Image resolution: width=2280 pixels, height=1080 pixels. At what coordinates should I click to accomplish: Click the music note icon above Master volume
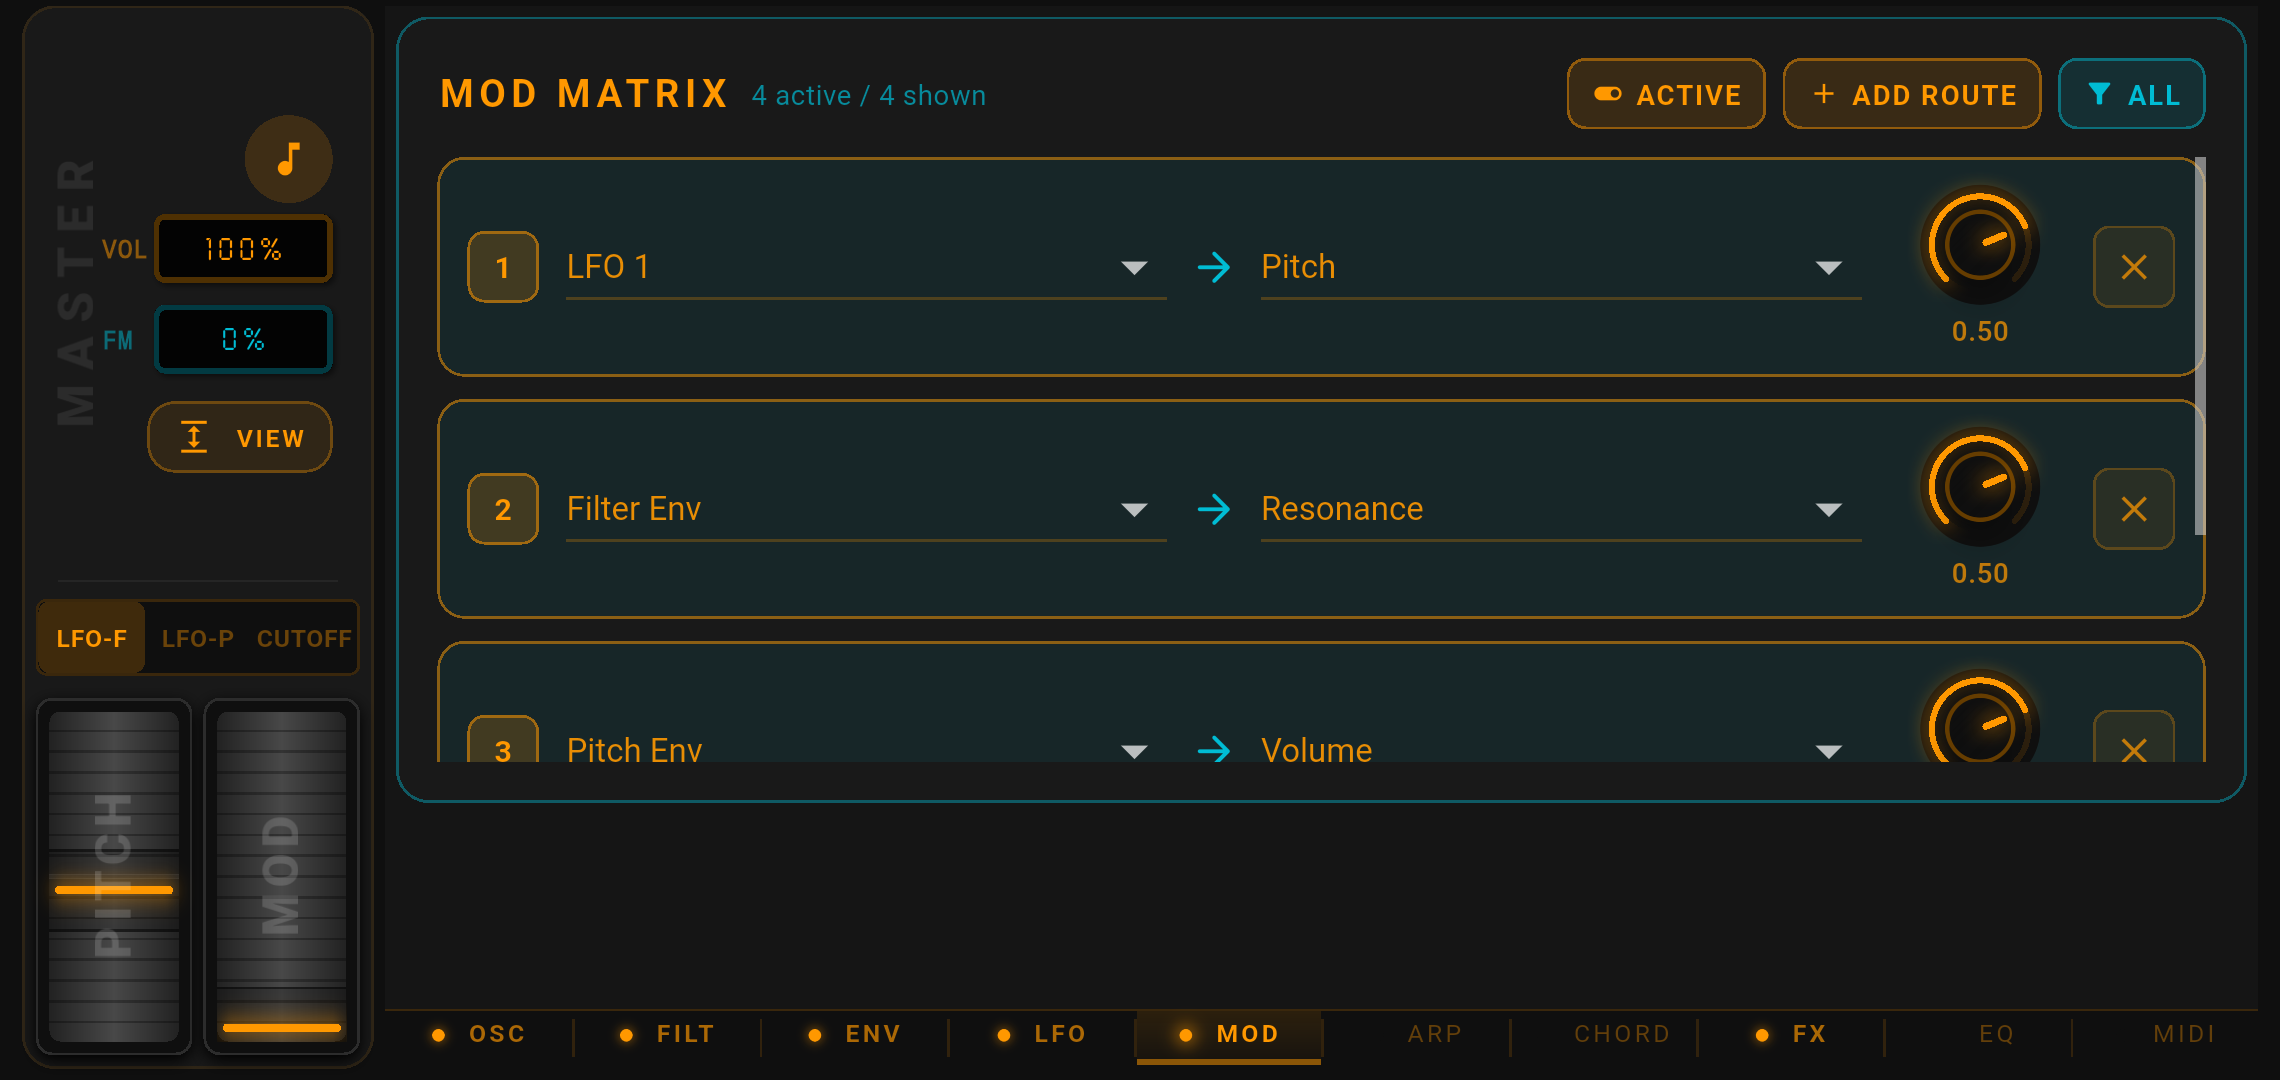[288, 158]
